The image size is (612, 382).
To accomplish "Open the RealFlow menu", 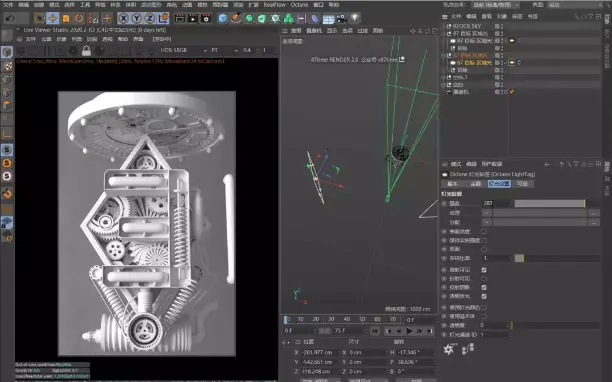I will tap(274, 5).
